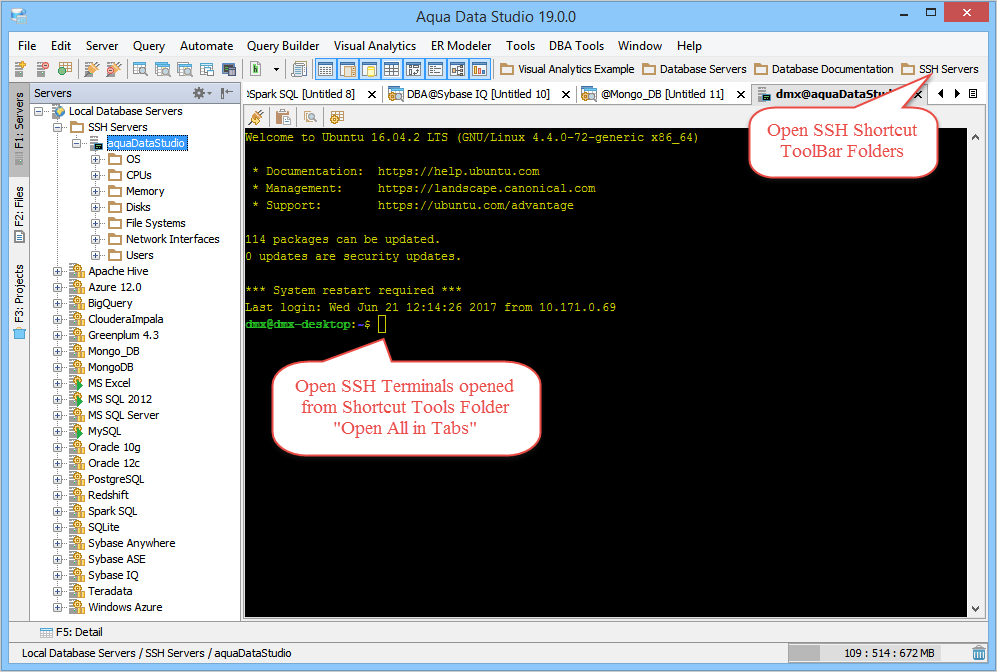Open the Database Documentation shortcut folder

coord(823,69)
